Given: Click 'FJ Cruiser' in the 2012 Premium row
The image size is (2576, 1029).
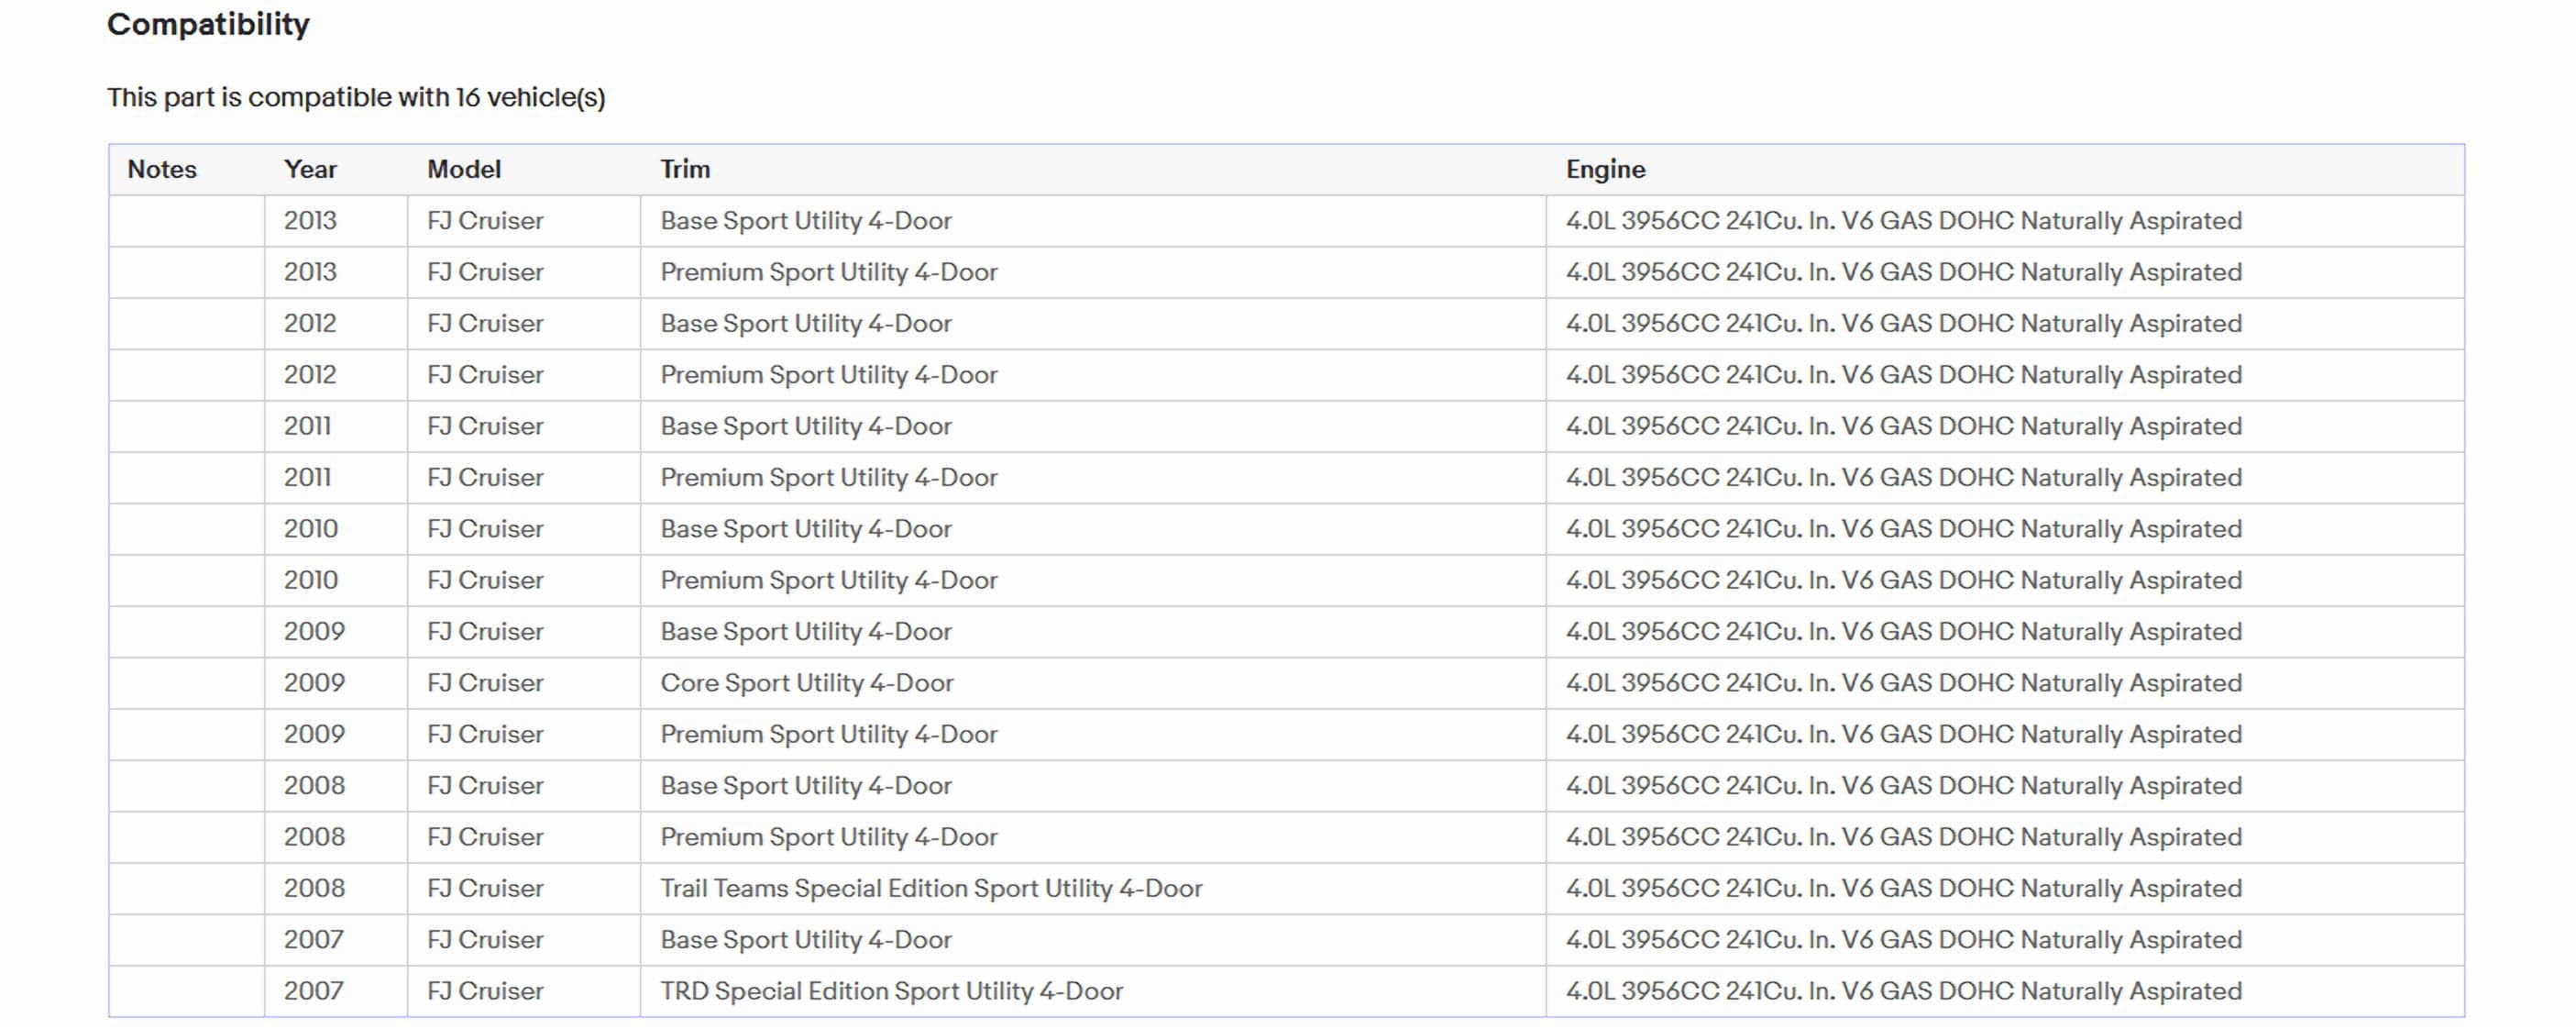Looking at the screenshot, I should tap(485, 375).
